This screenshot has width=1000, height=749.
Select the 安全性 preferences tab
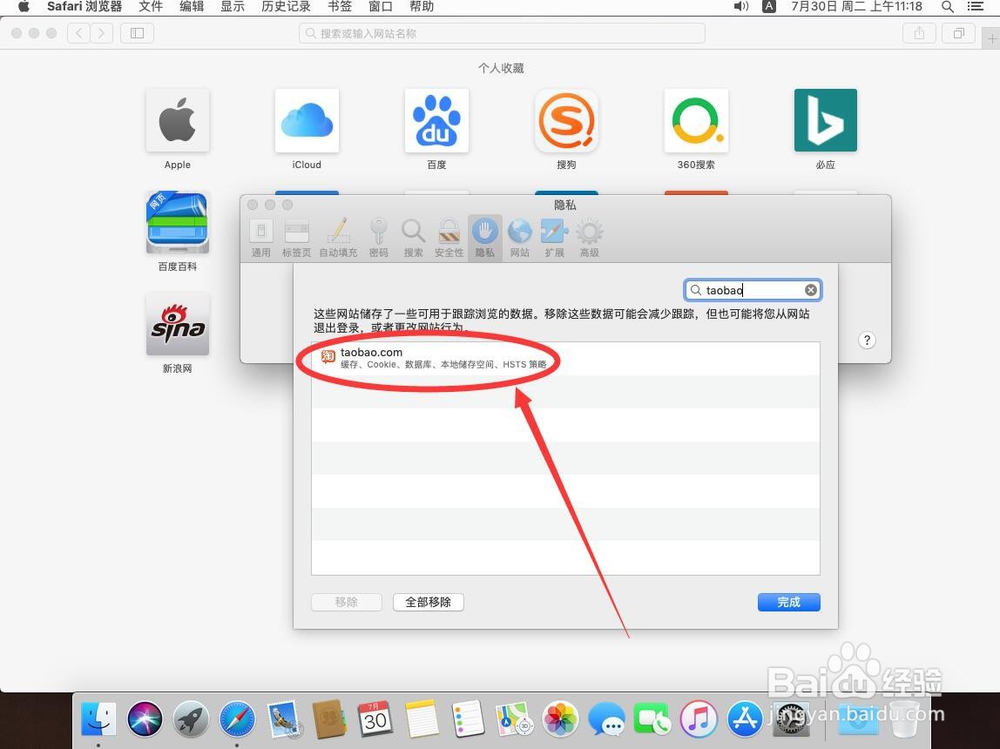pos(449,238)
